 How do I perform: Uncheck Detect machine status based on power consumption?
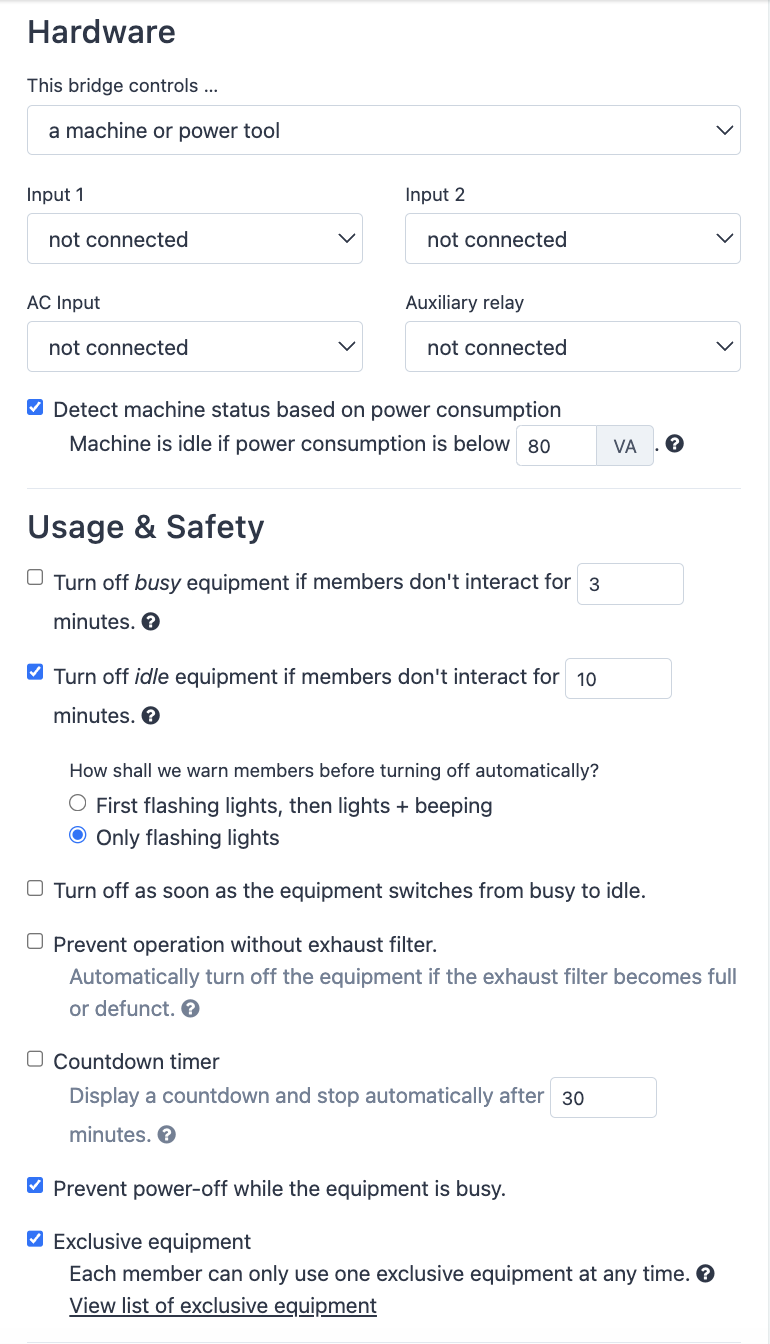click(x=35, y=408)
